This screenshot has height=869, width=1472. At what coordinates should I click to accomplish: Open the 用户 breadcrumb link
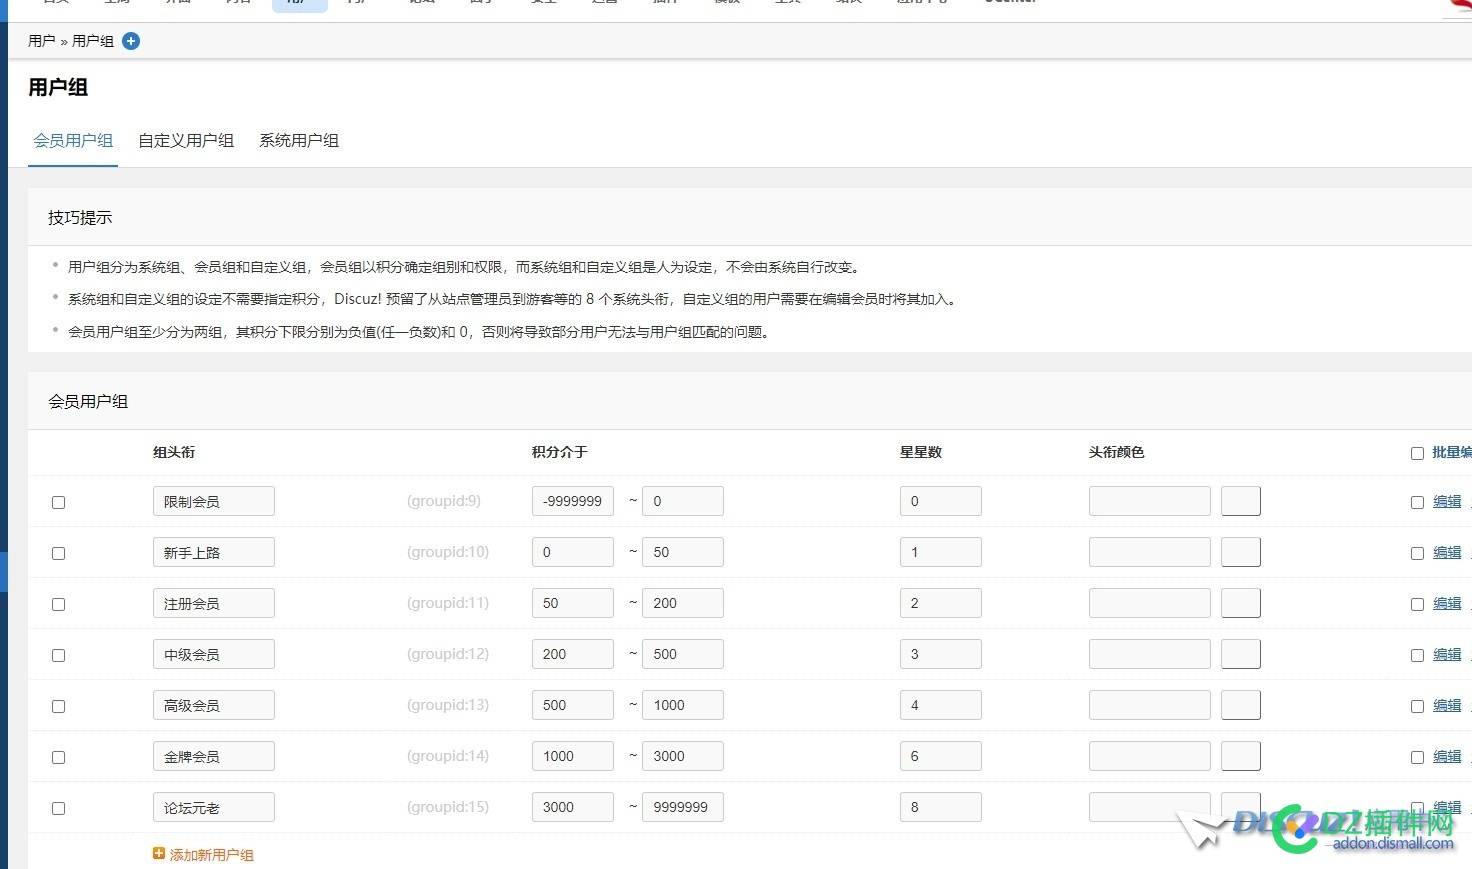coord(42,41)
